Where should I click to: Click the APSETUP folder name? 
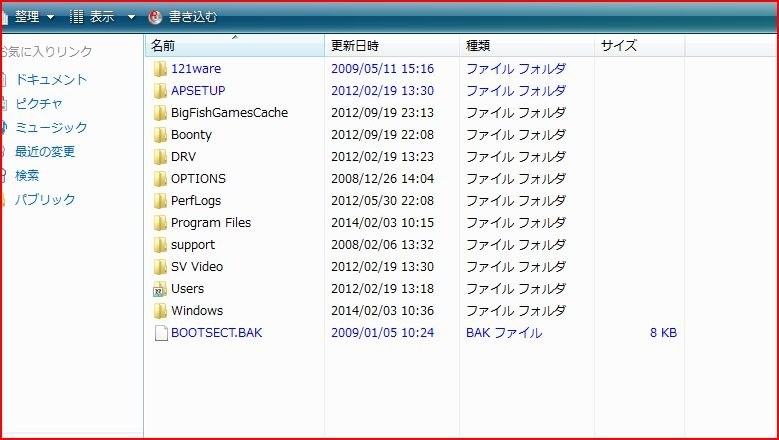pyautogui.click(x=198, y=90)
